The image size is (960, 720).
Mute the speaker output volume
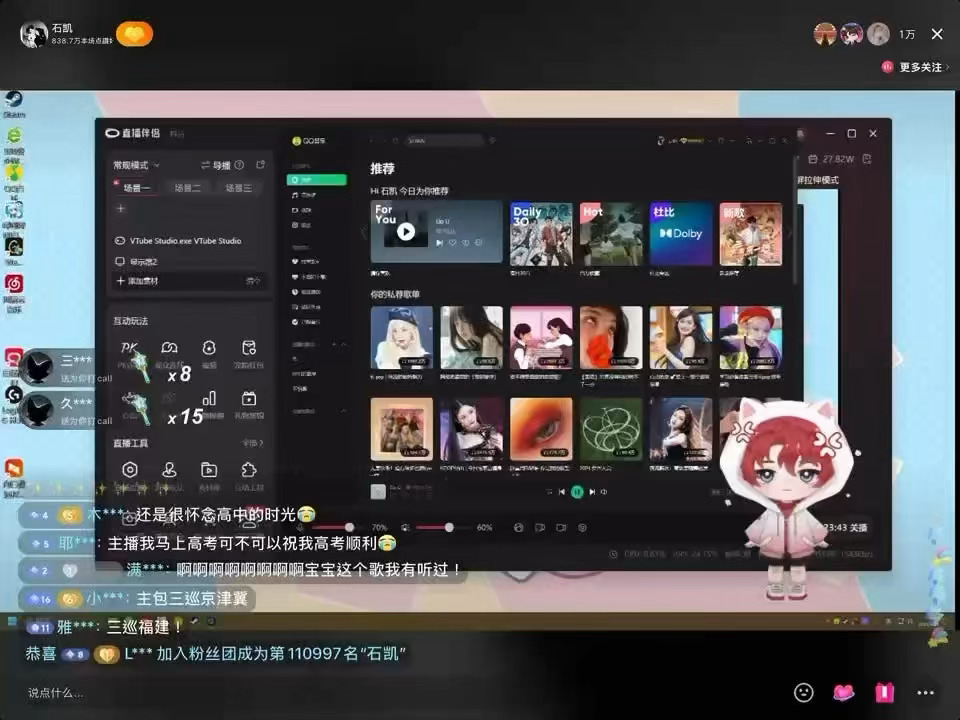pyautogui.click(x=405, y=526)
